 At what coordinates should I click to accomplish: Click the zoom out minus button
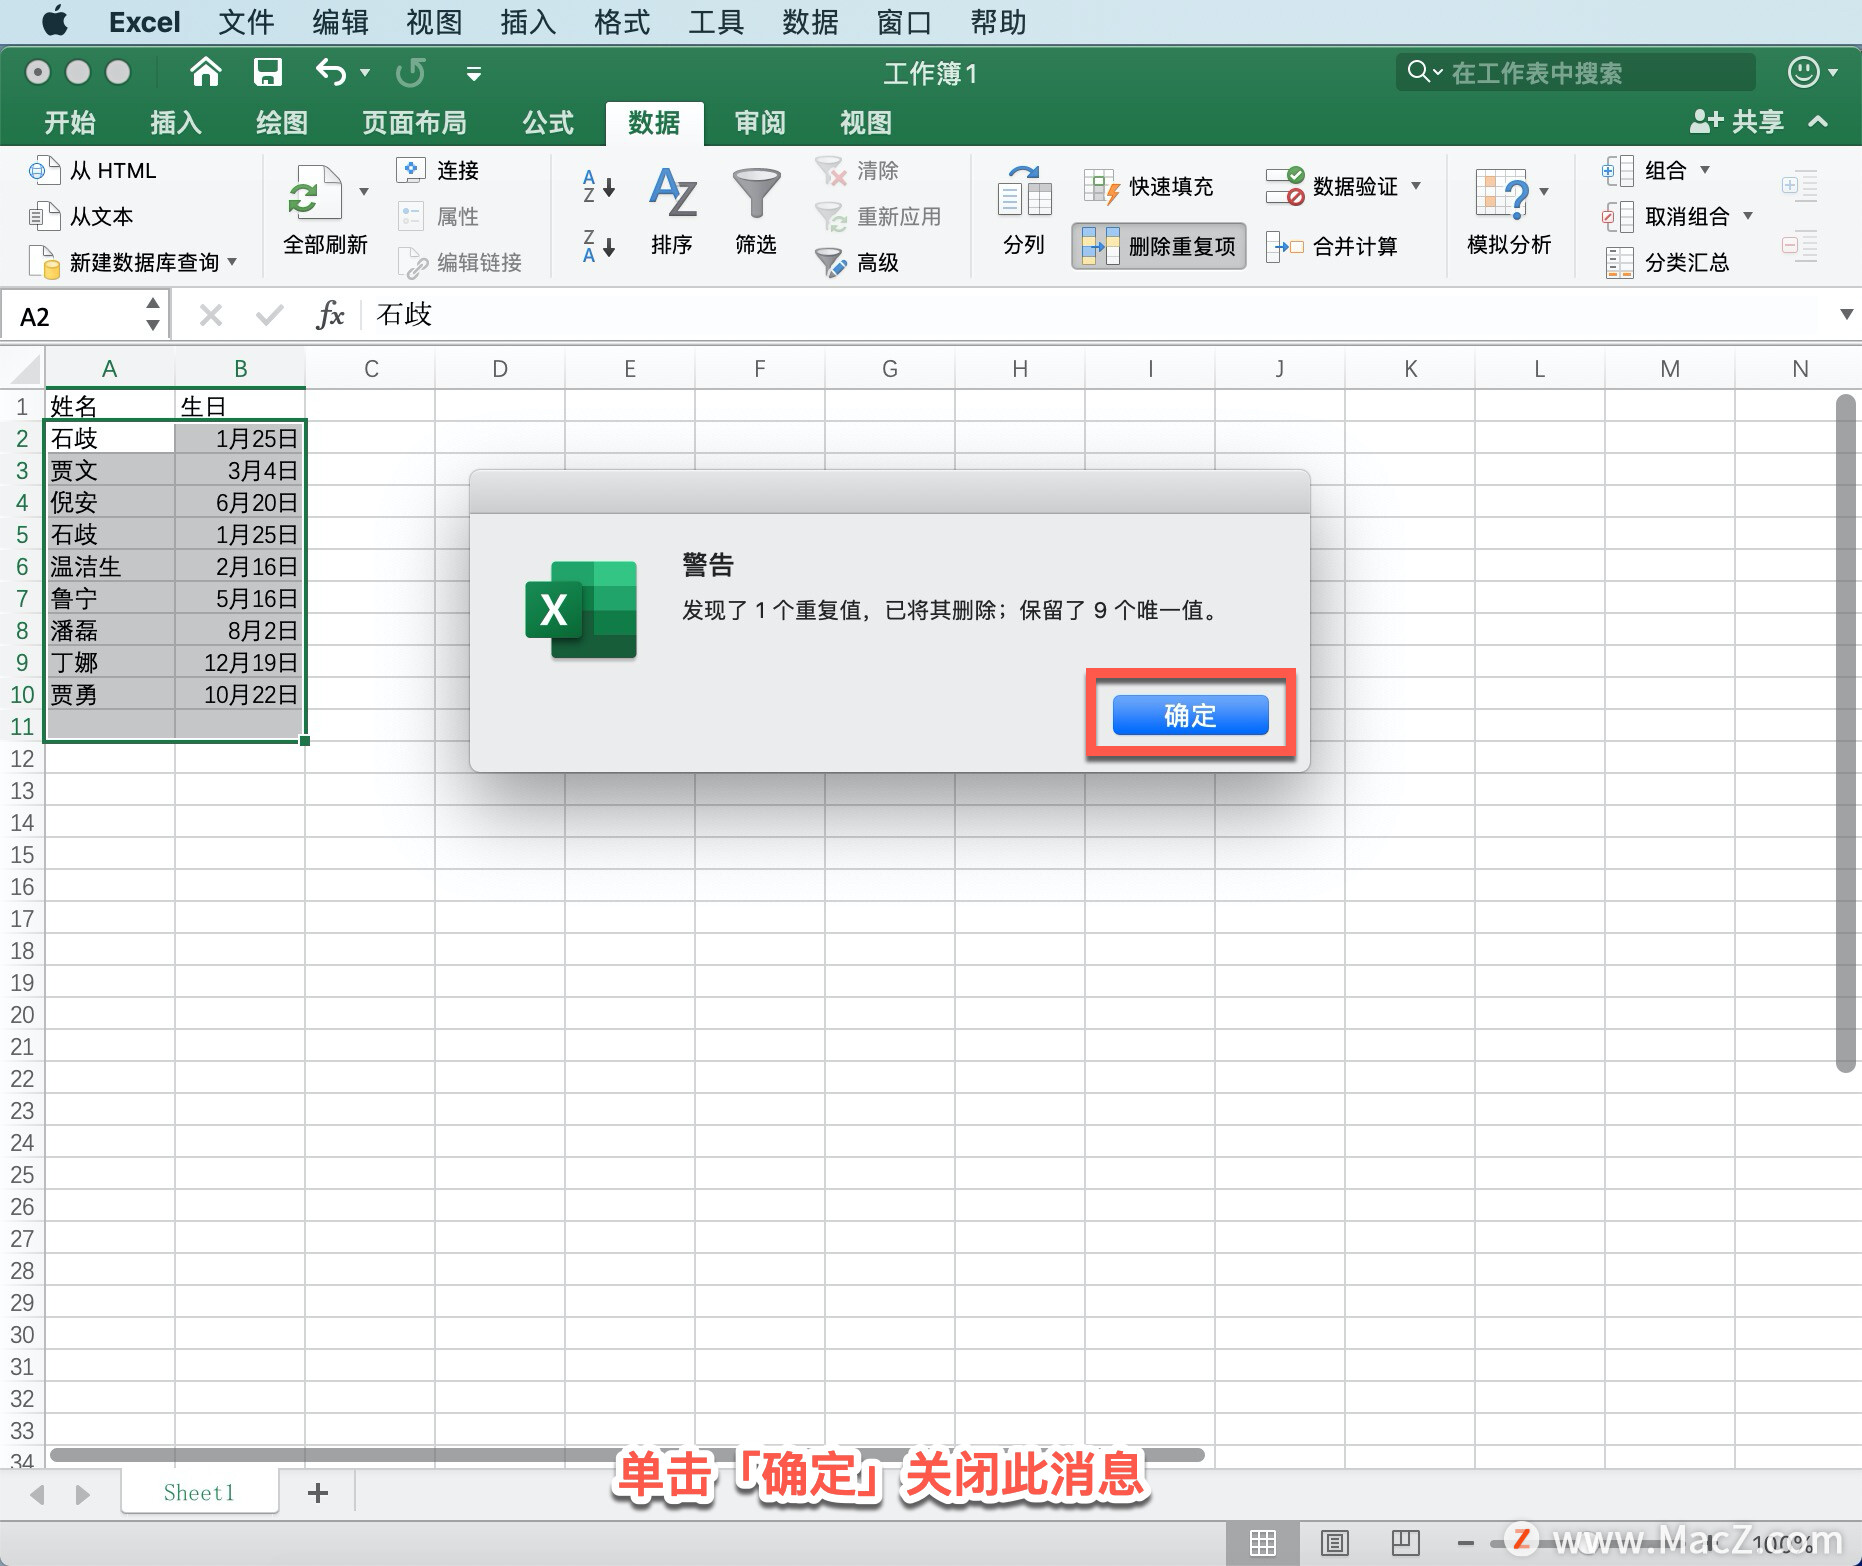[x=1466, y=1543]
